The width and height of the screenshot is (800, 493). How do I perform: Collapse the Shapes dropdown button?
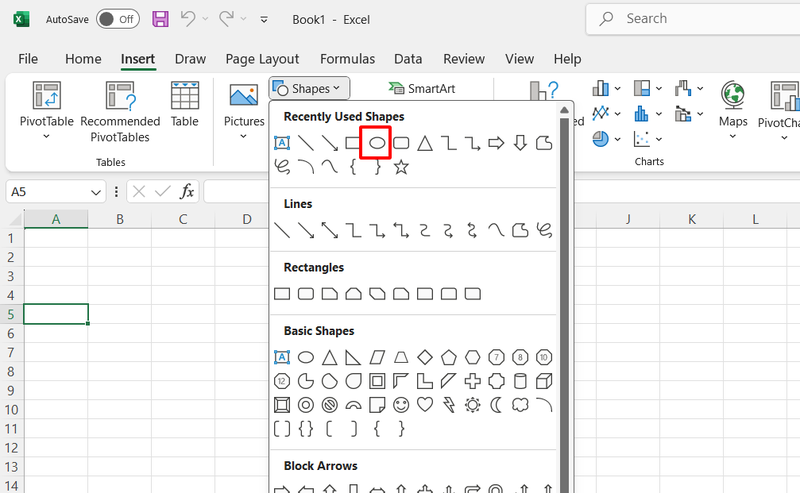(x=309, y=88)
